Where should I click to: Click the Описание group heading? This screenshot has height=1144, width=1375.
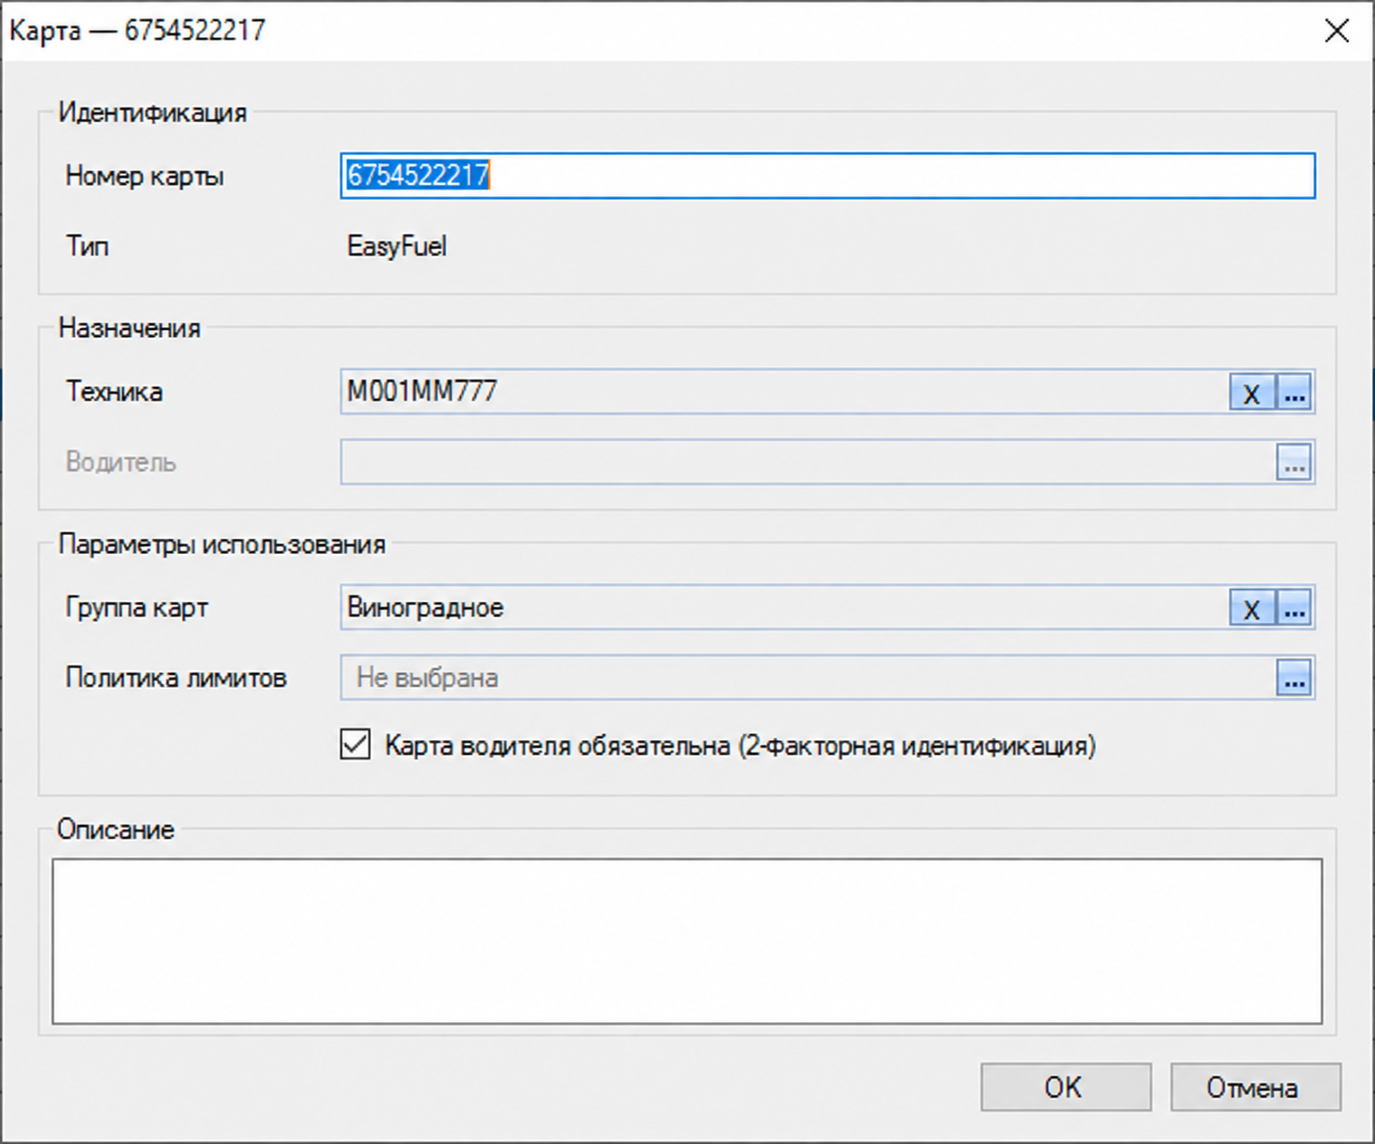pyautogui.click(x=115, y=830)
